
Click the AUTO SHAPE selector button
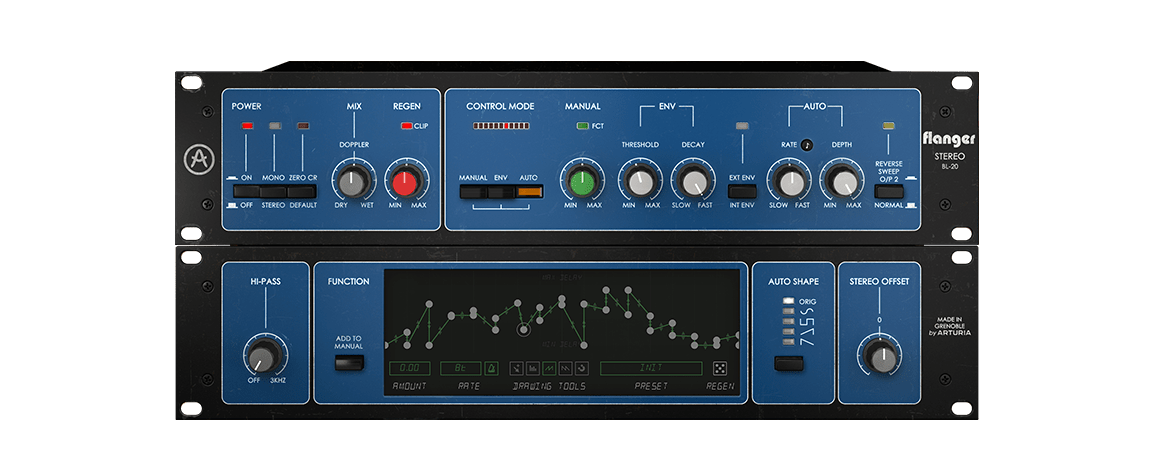click(x=789, y=363)
